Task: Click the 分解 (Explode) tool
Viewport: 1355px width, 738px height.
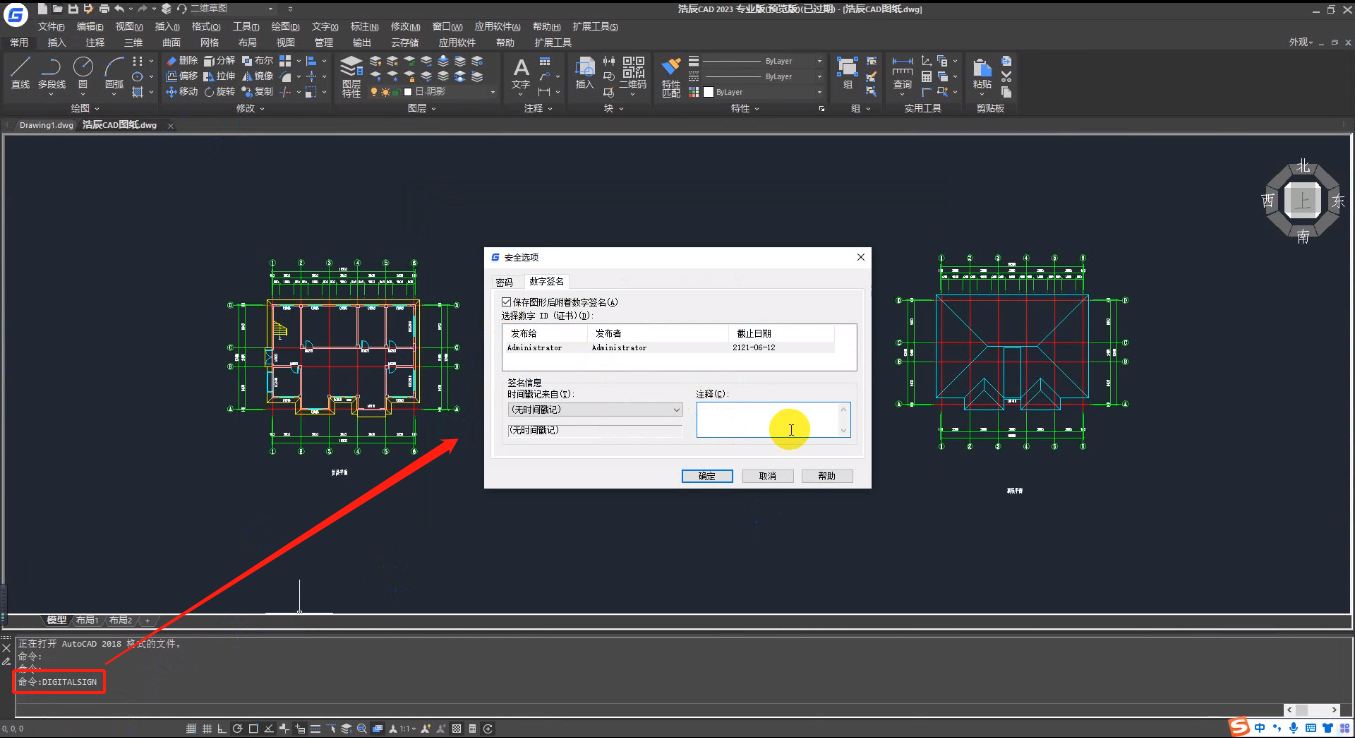Action: 219,61
